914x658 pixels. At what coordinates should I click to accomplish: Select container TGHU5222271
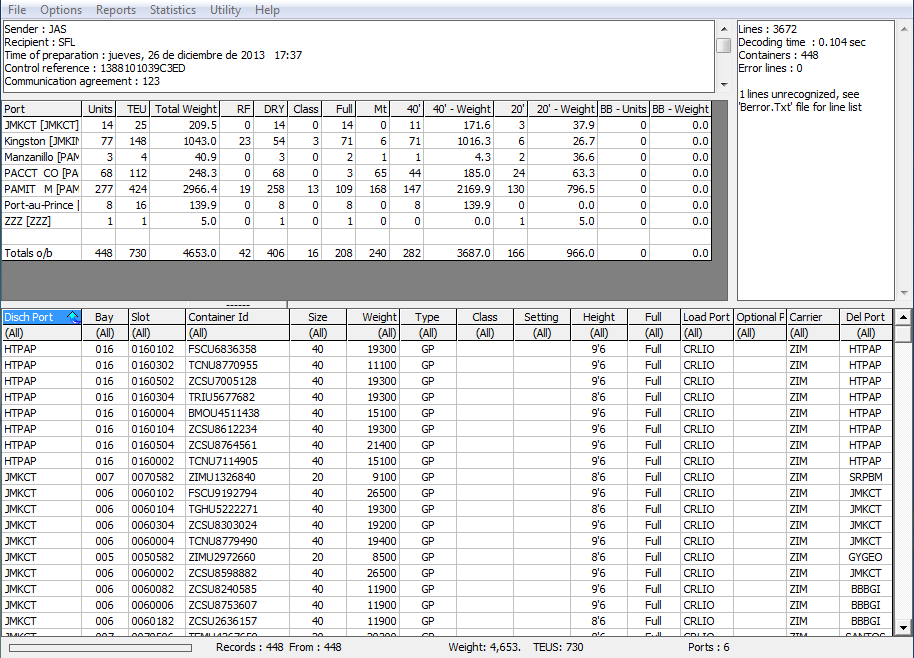(223, 509)
